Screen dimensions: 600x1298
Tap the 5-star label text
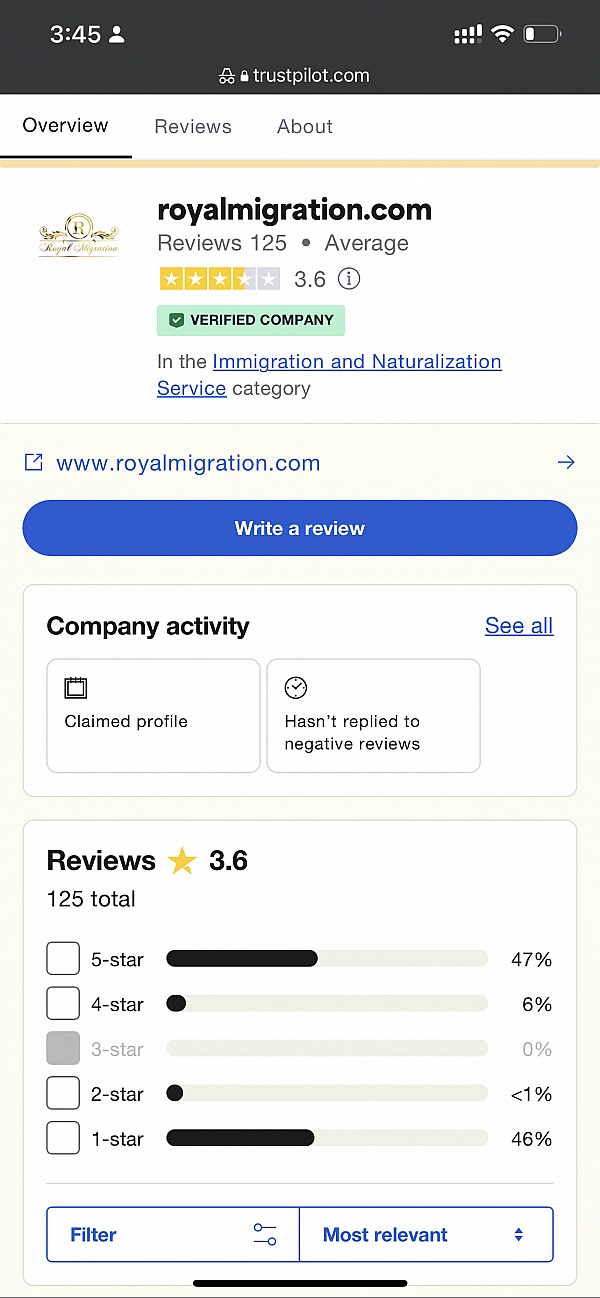pyautogui.click(x=117, y=960)
